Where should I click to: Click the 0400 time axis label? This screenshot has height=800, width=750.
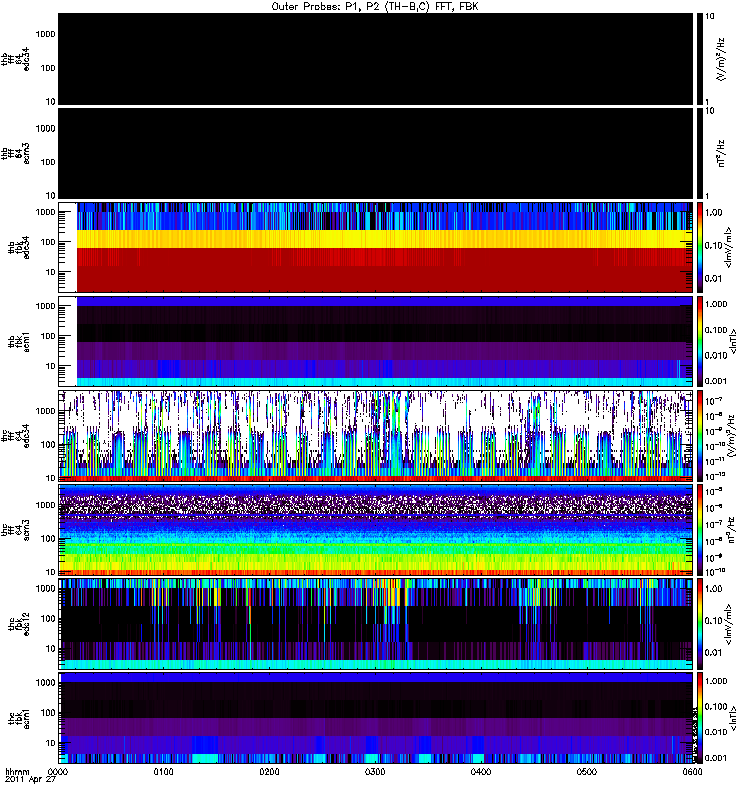(x=481, y=772)
